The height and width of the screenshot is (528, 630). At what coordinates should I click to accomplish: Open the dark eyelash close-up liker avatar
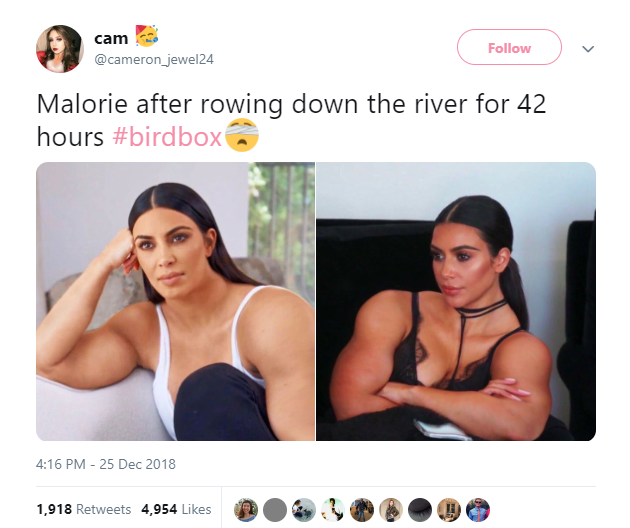[x=420, y=510]
